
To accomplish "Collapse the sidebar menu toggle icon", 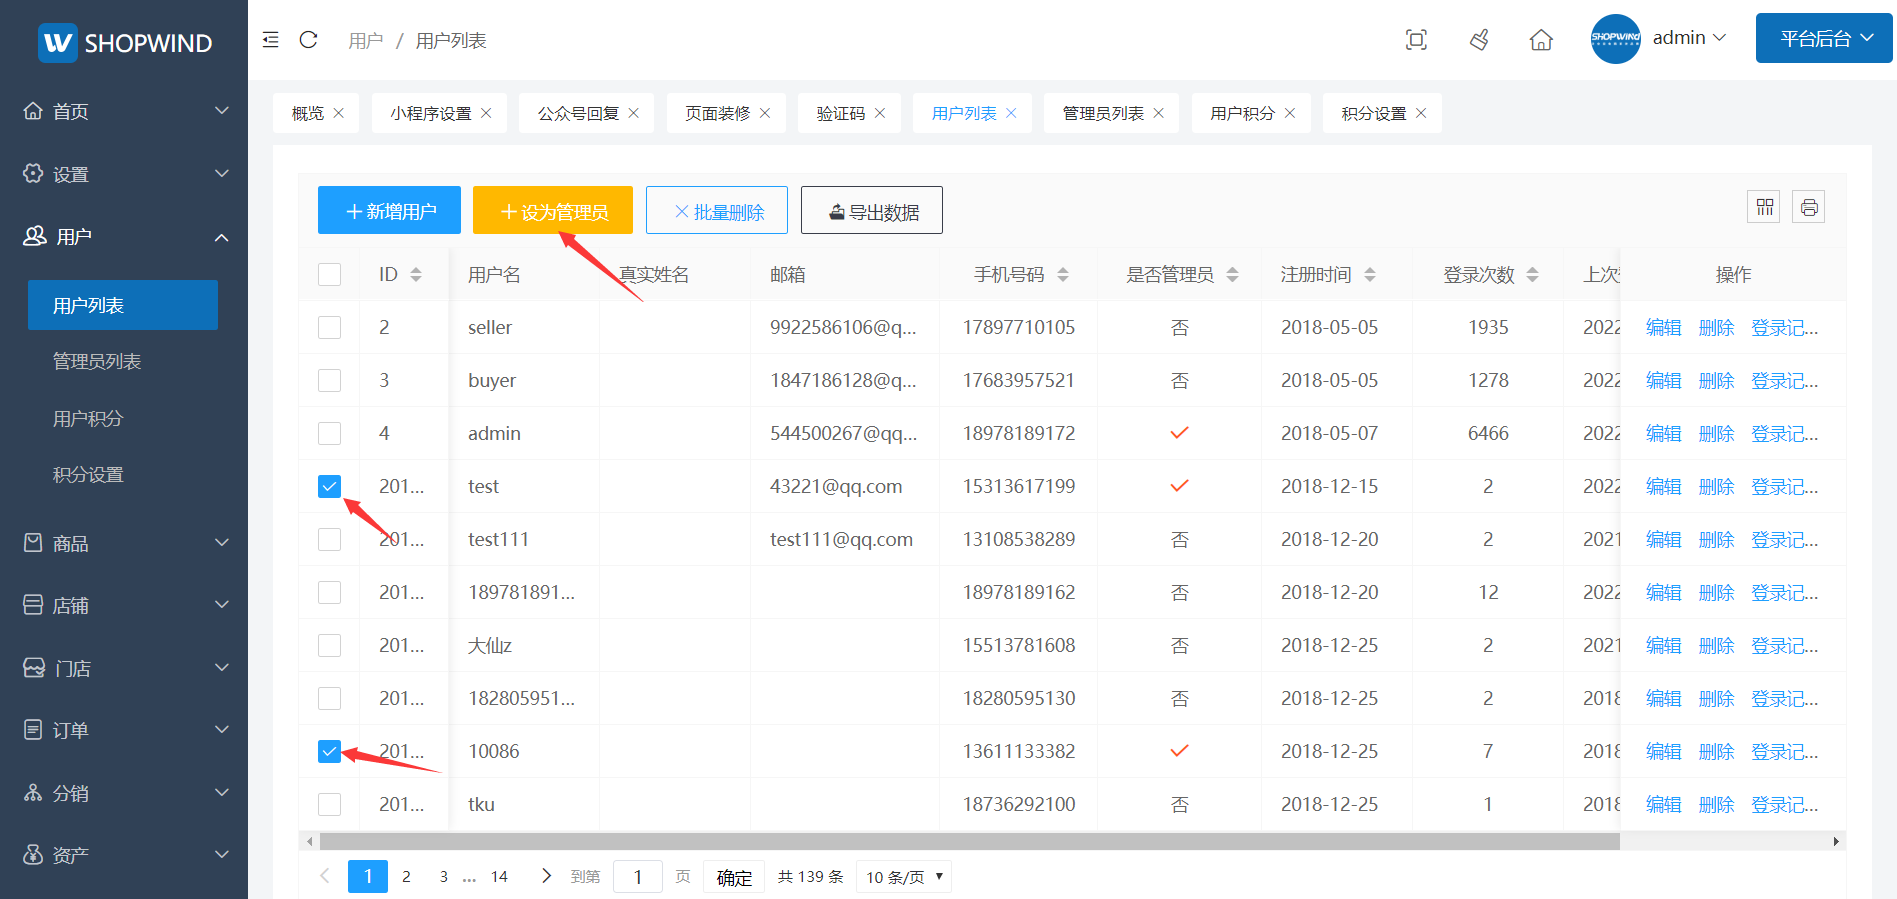I will coord(270,40).
